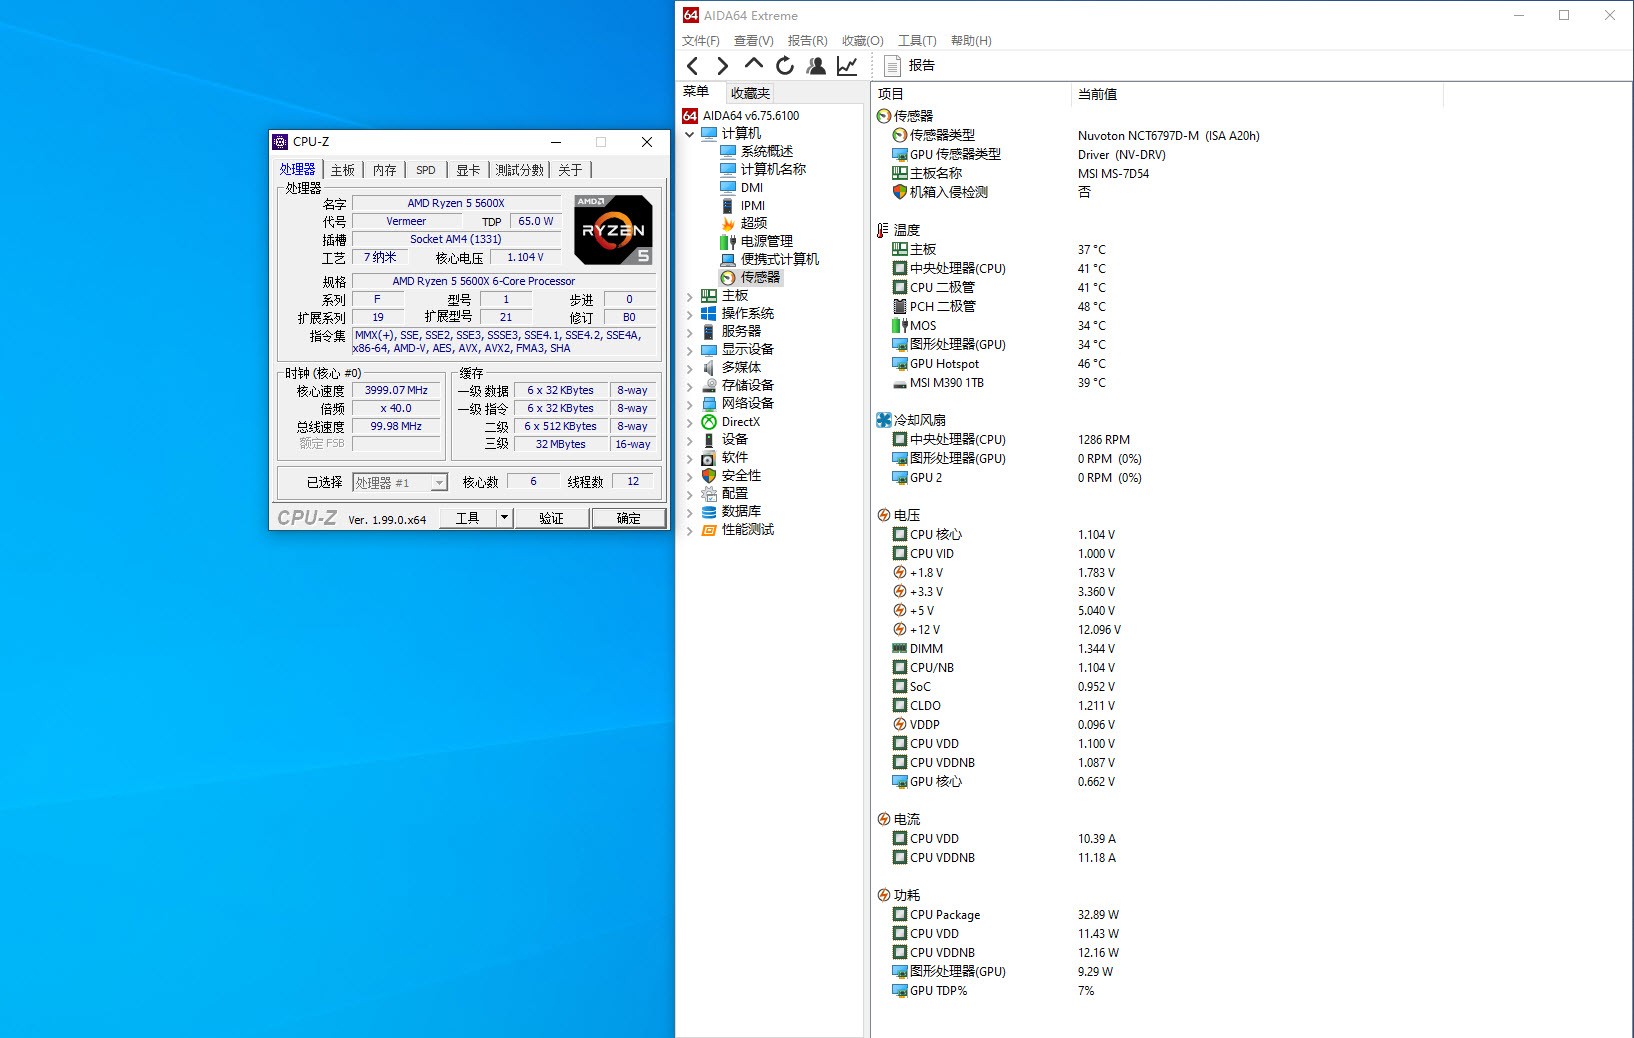
Task: Click the 设备 tree item icon
Action: tap(709, 440)
